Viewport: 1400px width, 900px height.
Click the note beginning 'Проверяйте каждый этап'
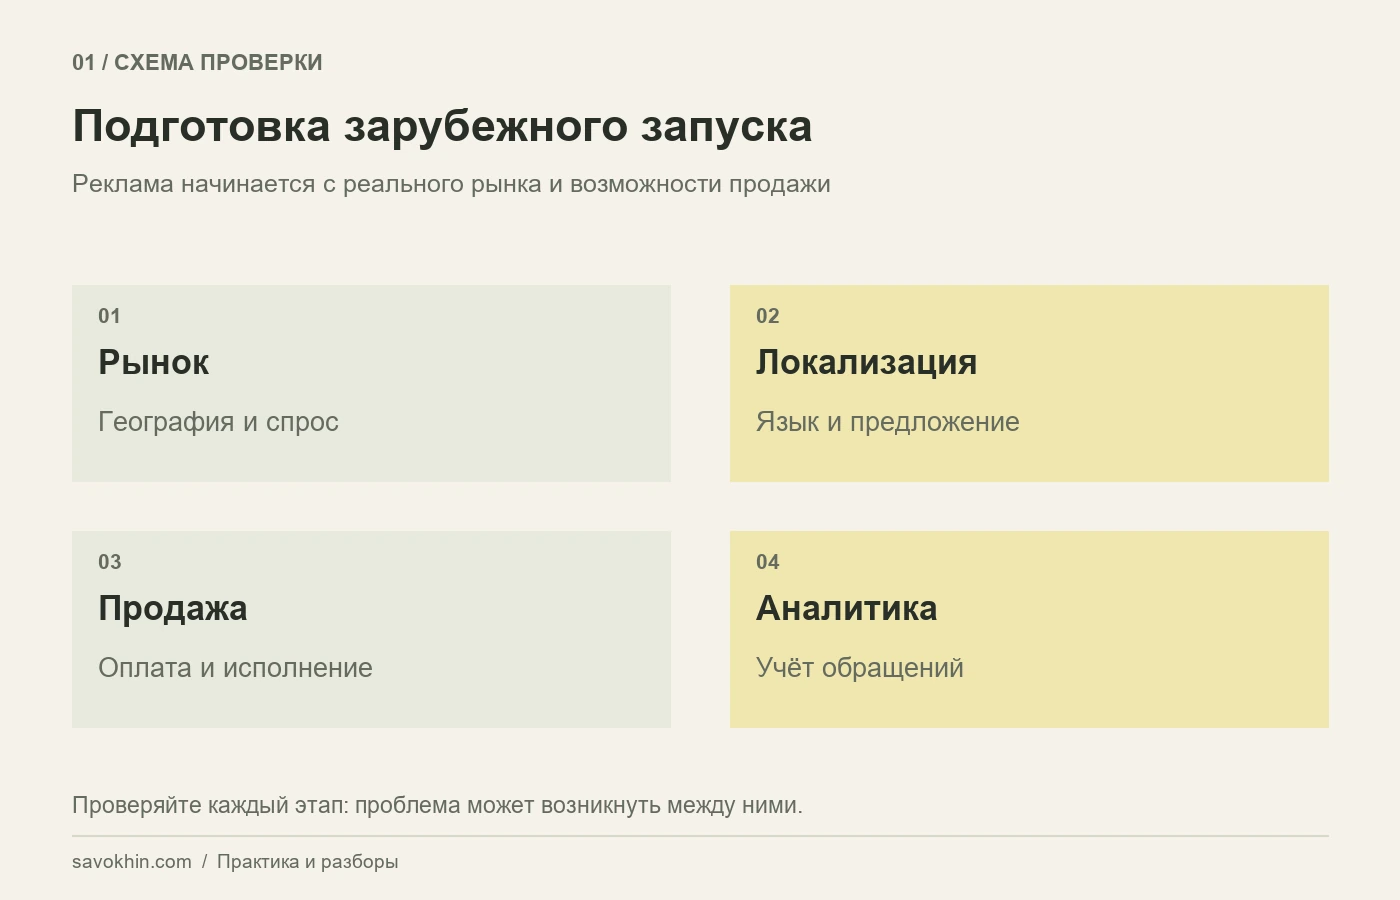pos(437,805)
